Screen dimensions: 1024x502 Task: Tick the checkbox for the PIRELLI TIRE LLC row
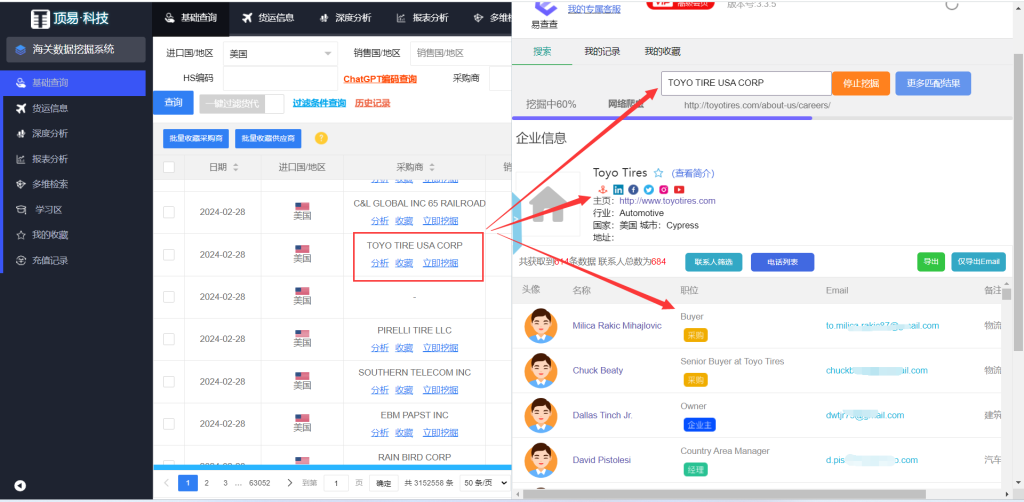point(169,337)
